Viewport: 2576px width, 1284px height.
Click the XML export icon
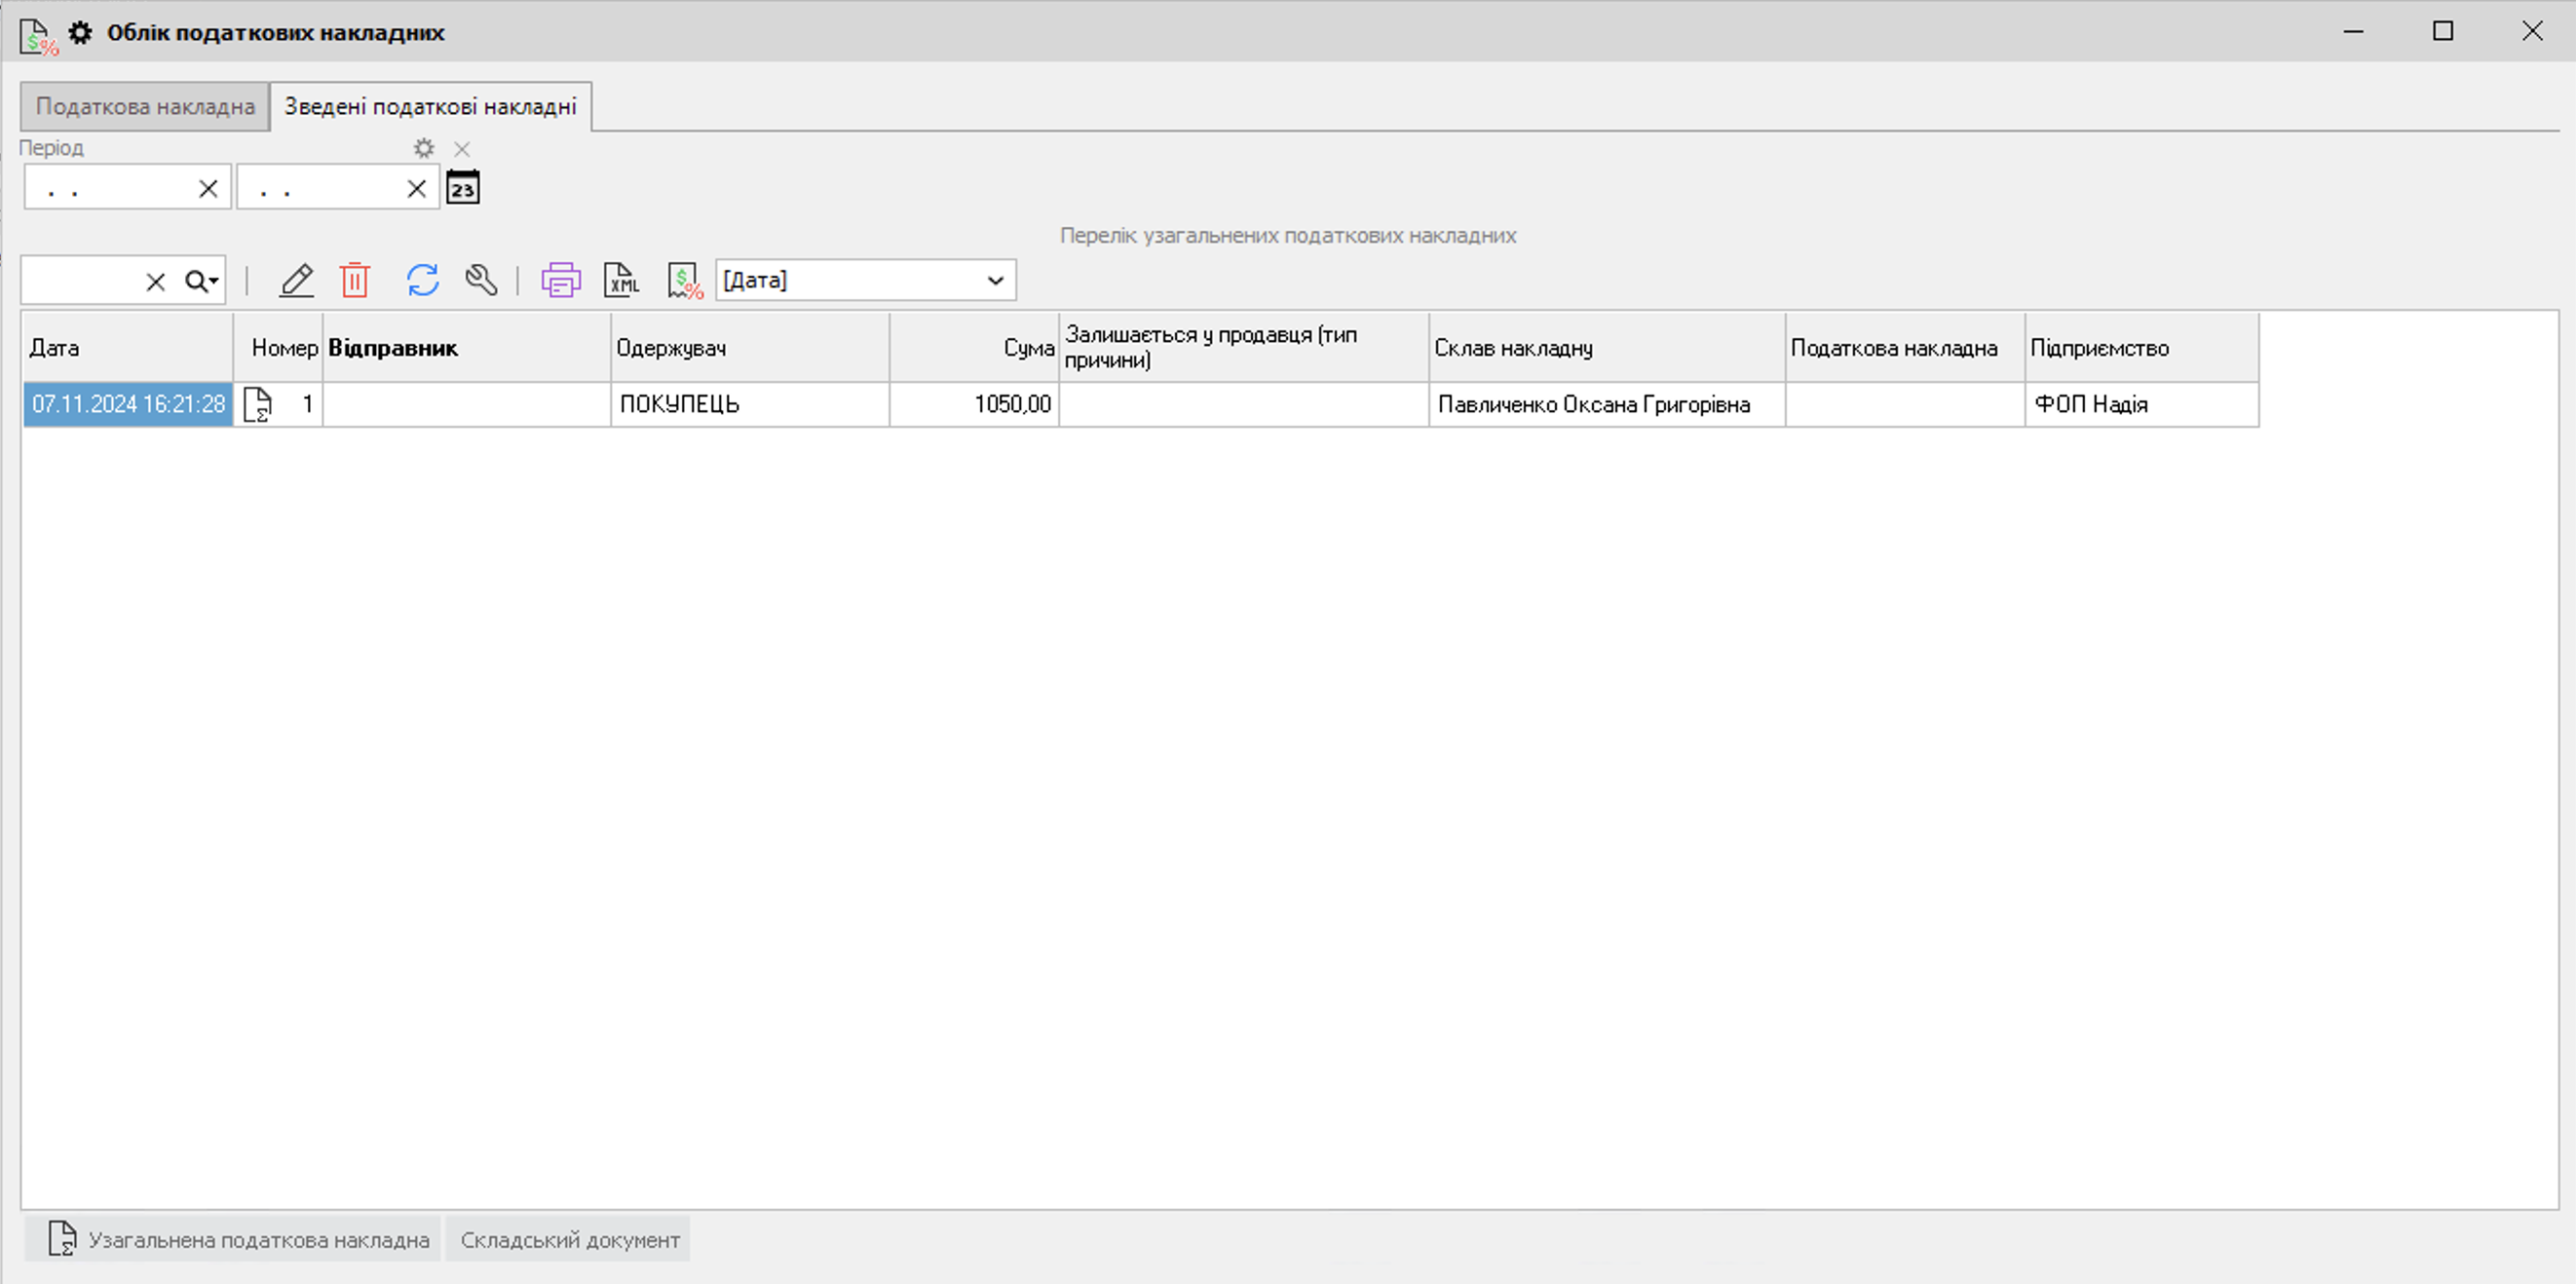pos(622,280)
